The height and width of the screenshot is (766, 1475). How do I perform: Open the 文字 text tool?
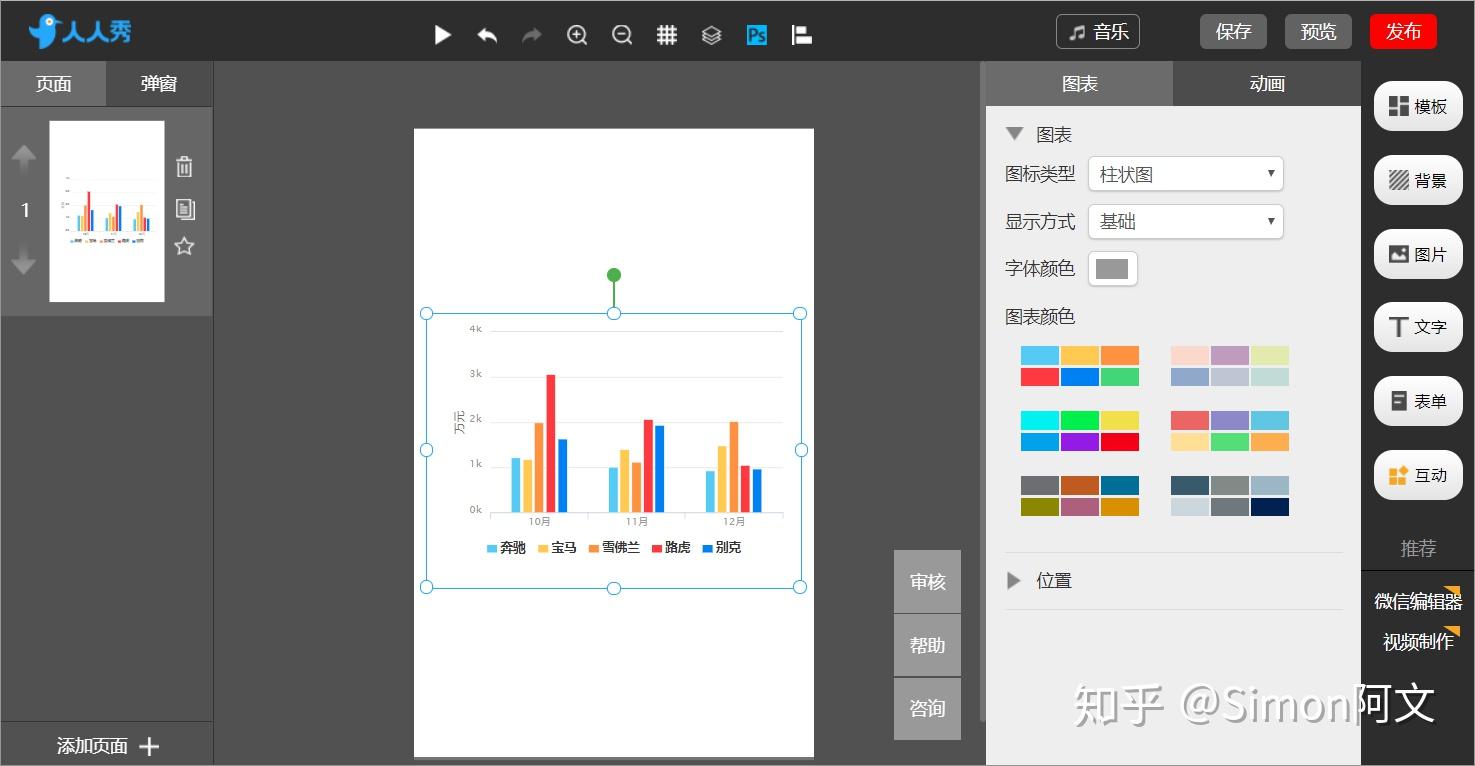click(x=1418, y=327)
